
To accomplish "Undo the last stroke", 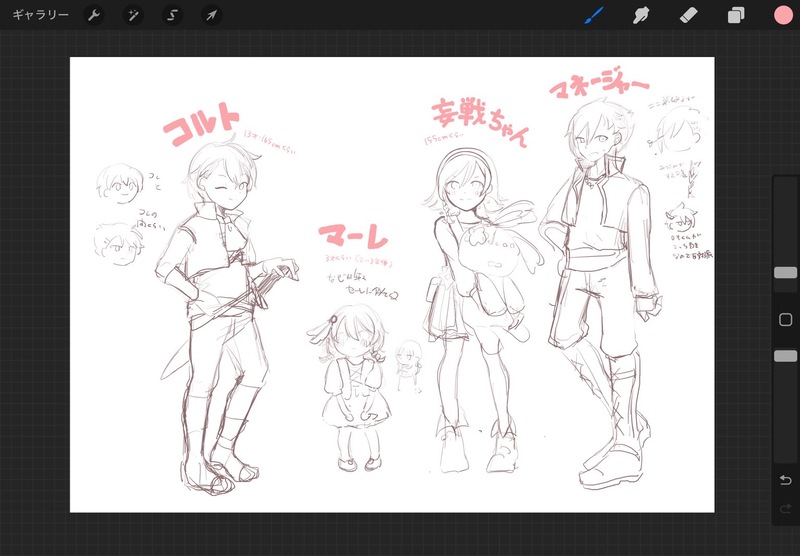I will 786,480.
